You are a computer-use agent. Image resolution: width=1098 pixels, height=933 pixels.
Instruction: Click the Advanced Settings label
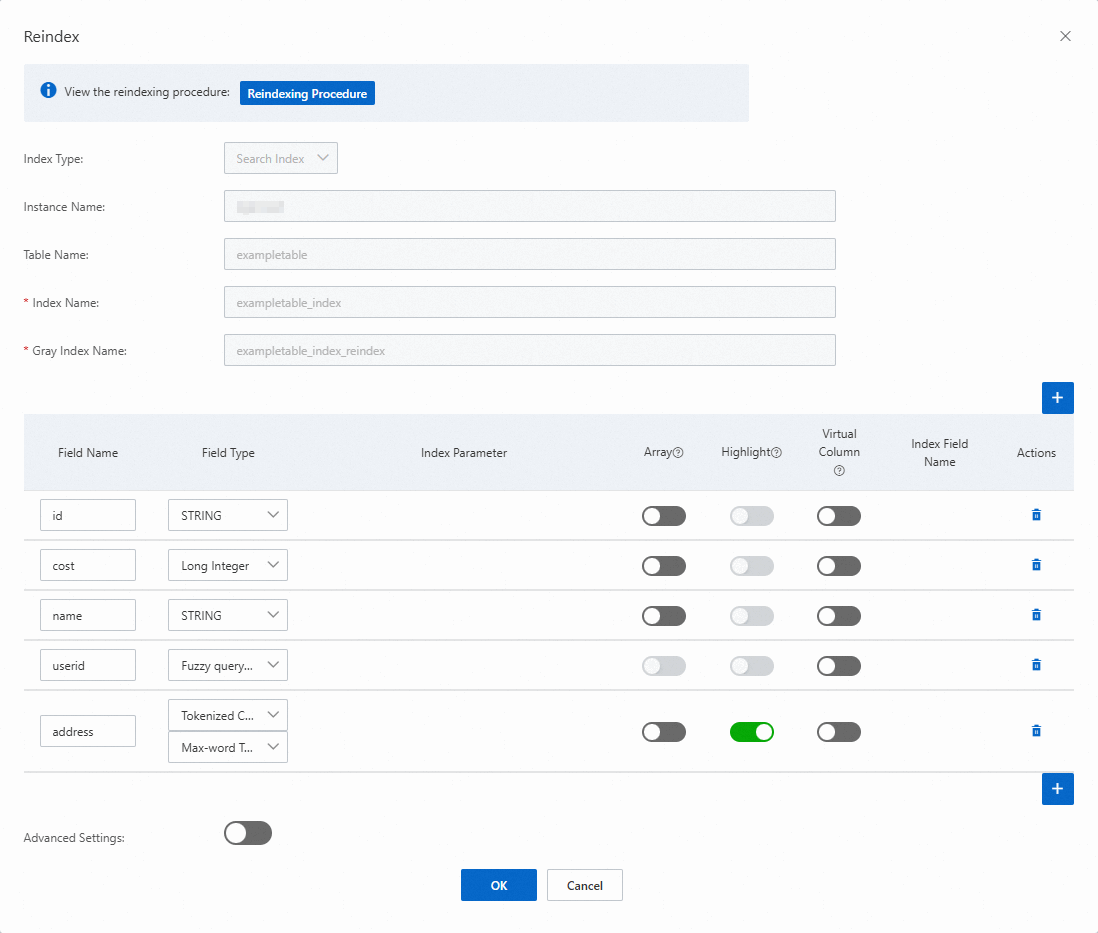coord(74,838)
